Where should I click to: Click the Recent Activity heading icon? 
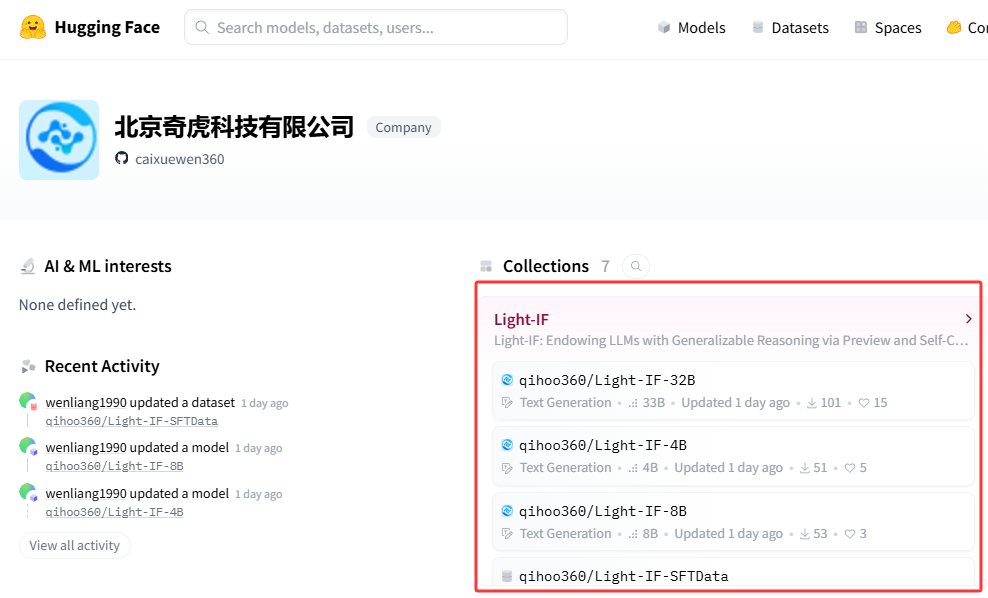tap(28, 366)
